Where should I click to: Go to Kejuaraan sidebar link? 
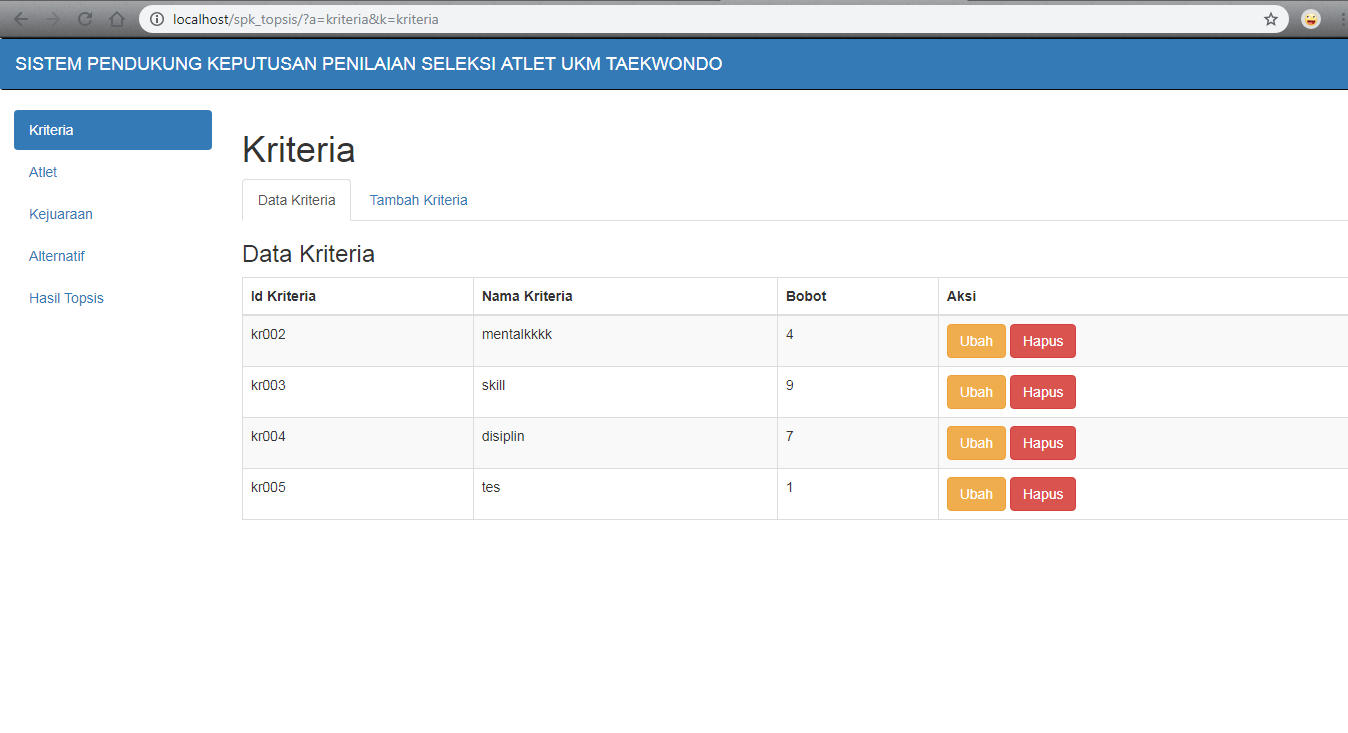[x=61, y=214]
